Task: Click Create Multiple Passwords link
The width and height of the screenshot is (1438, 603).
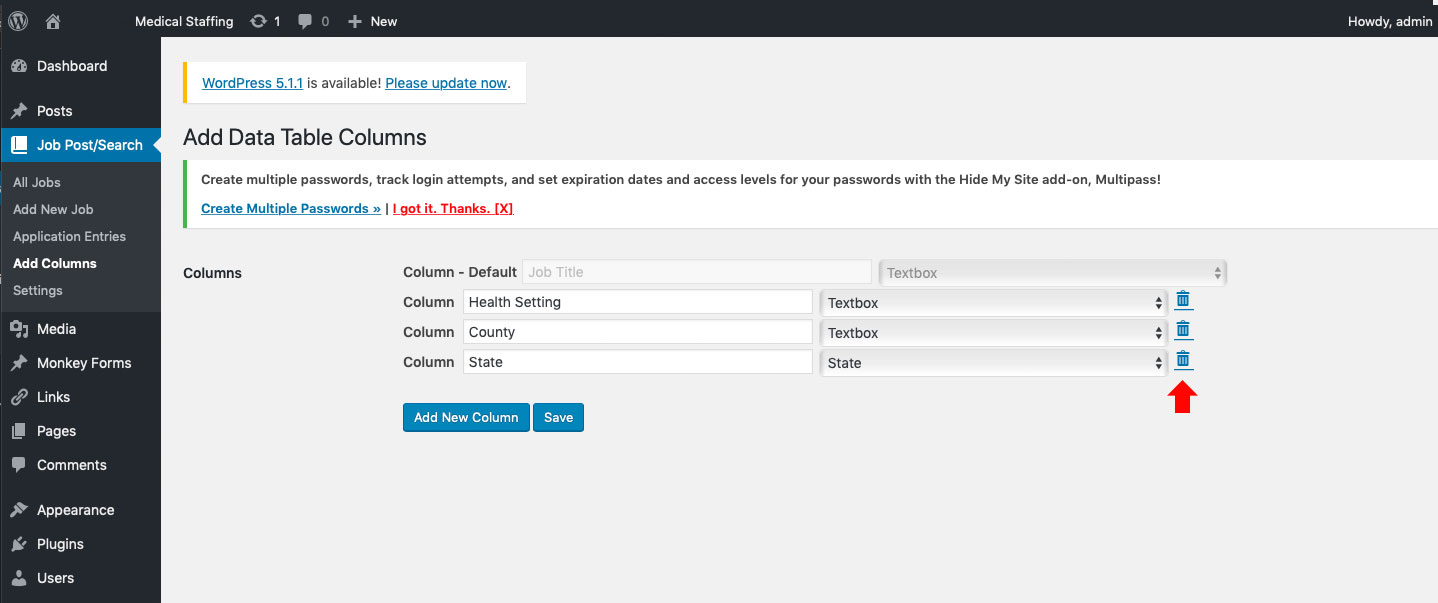Action: tap(291, 208)
